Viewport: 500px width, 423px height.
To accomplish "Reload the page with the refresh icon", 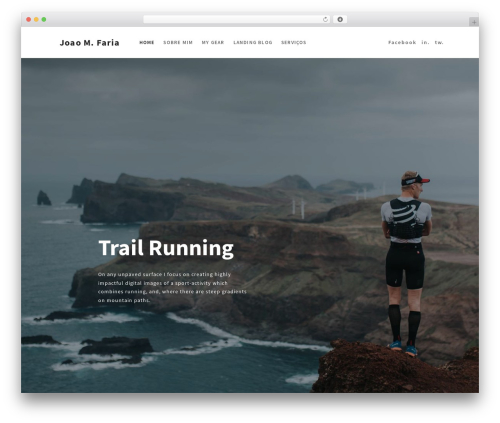I will (x=325, y=20).
